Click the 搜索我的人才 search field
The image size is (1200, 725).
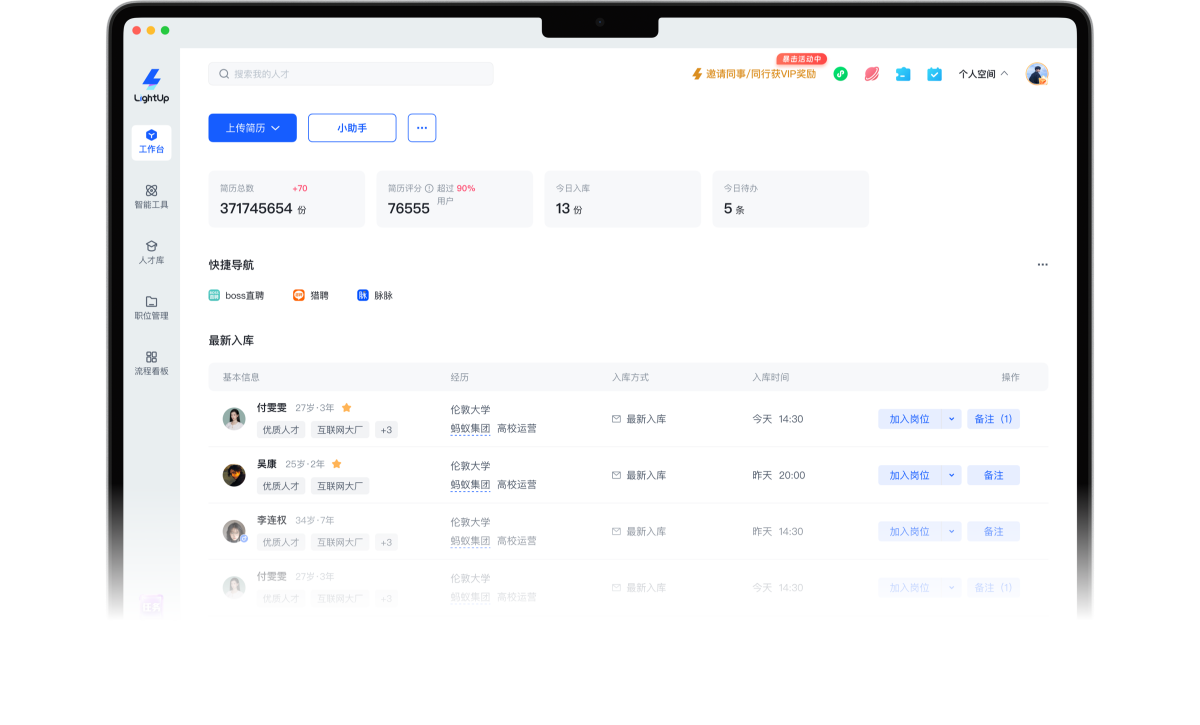tap(351, 74)
